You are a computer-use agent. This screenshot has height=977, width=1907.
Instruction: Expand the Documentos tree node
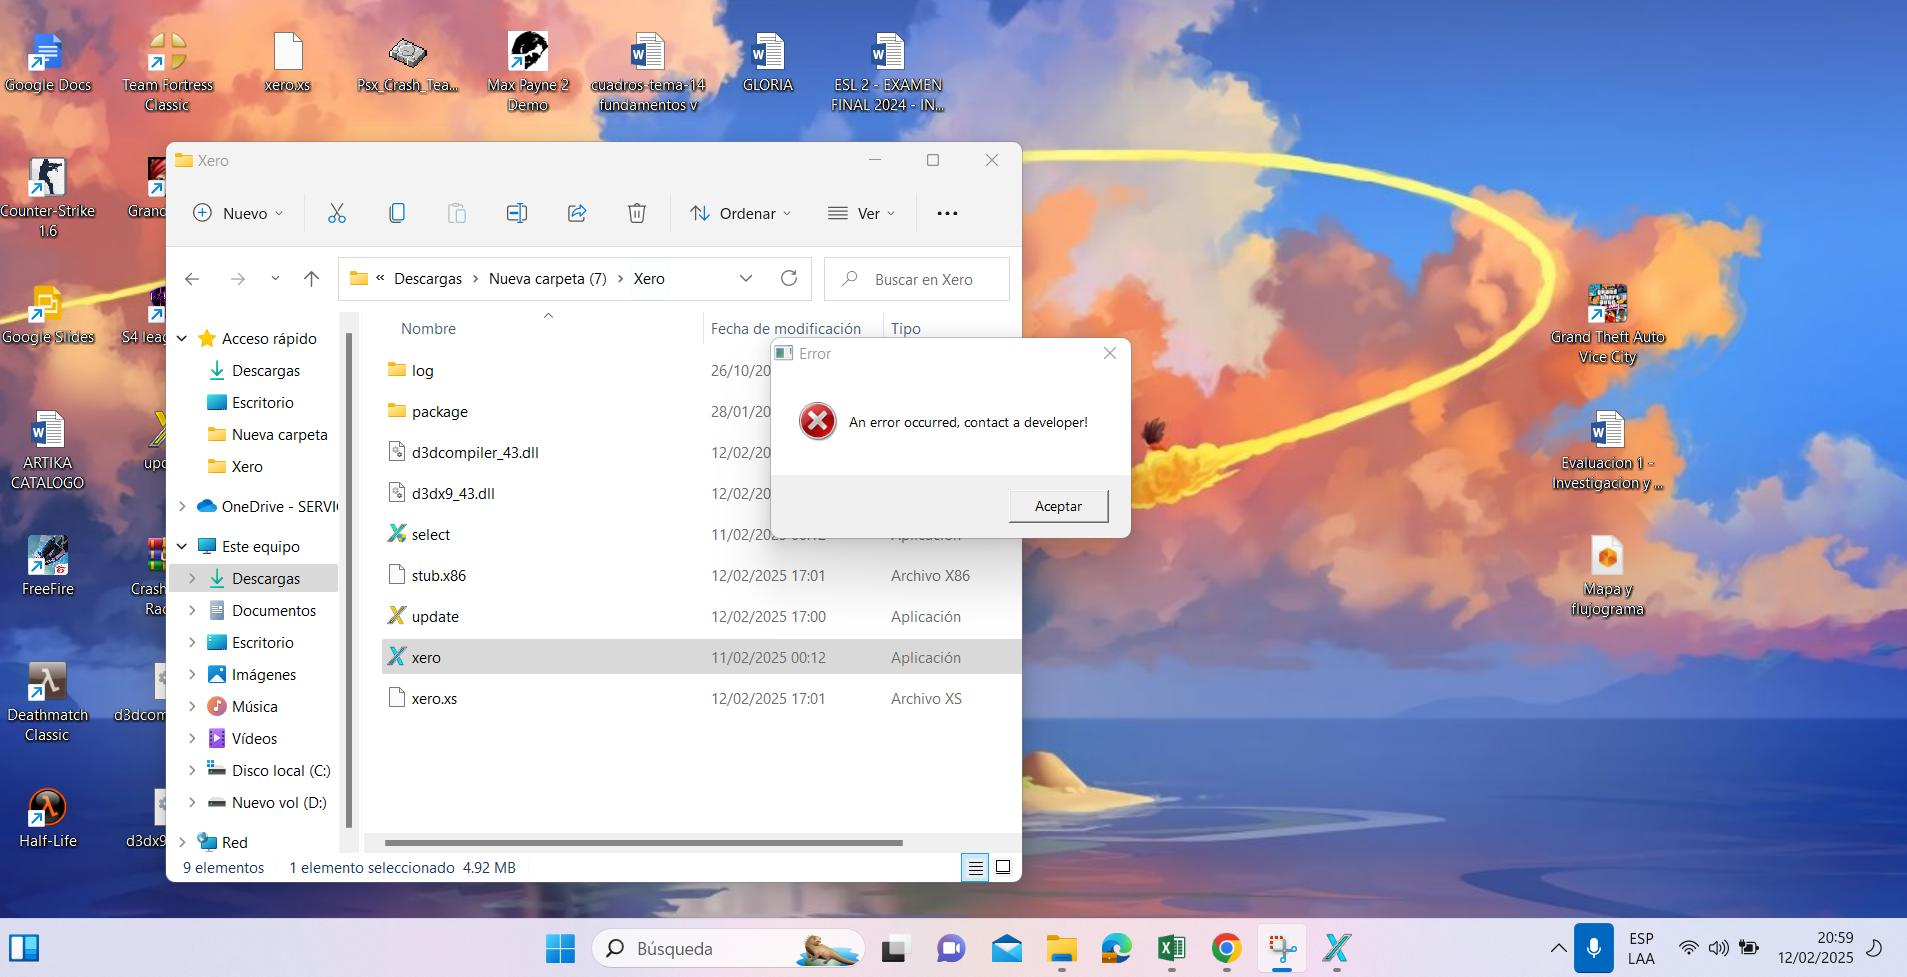pyautogui.click(x=192, y=611)
